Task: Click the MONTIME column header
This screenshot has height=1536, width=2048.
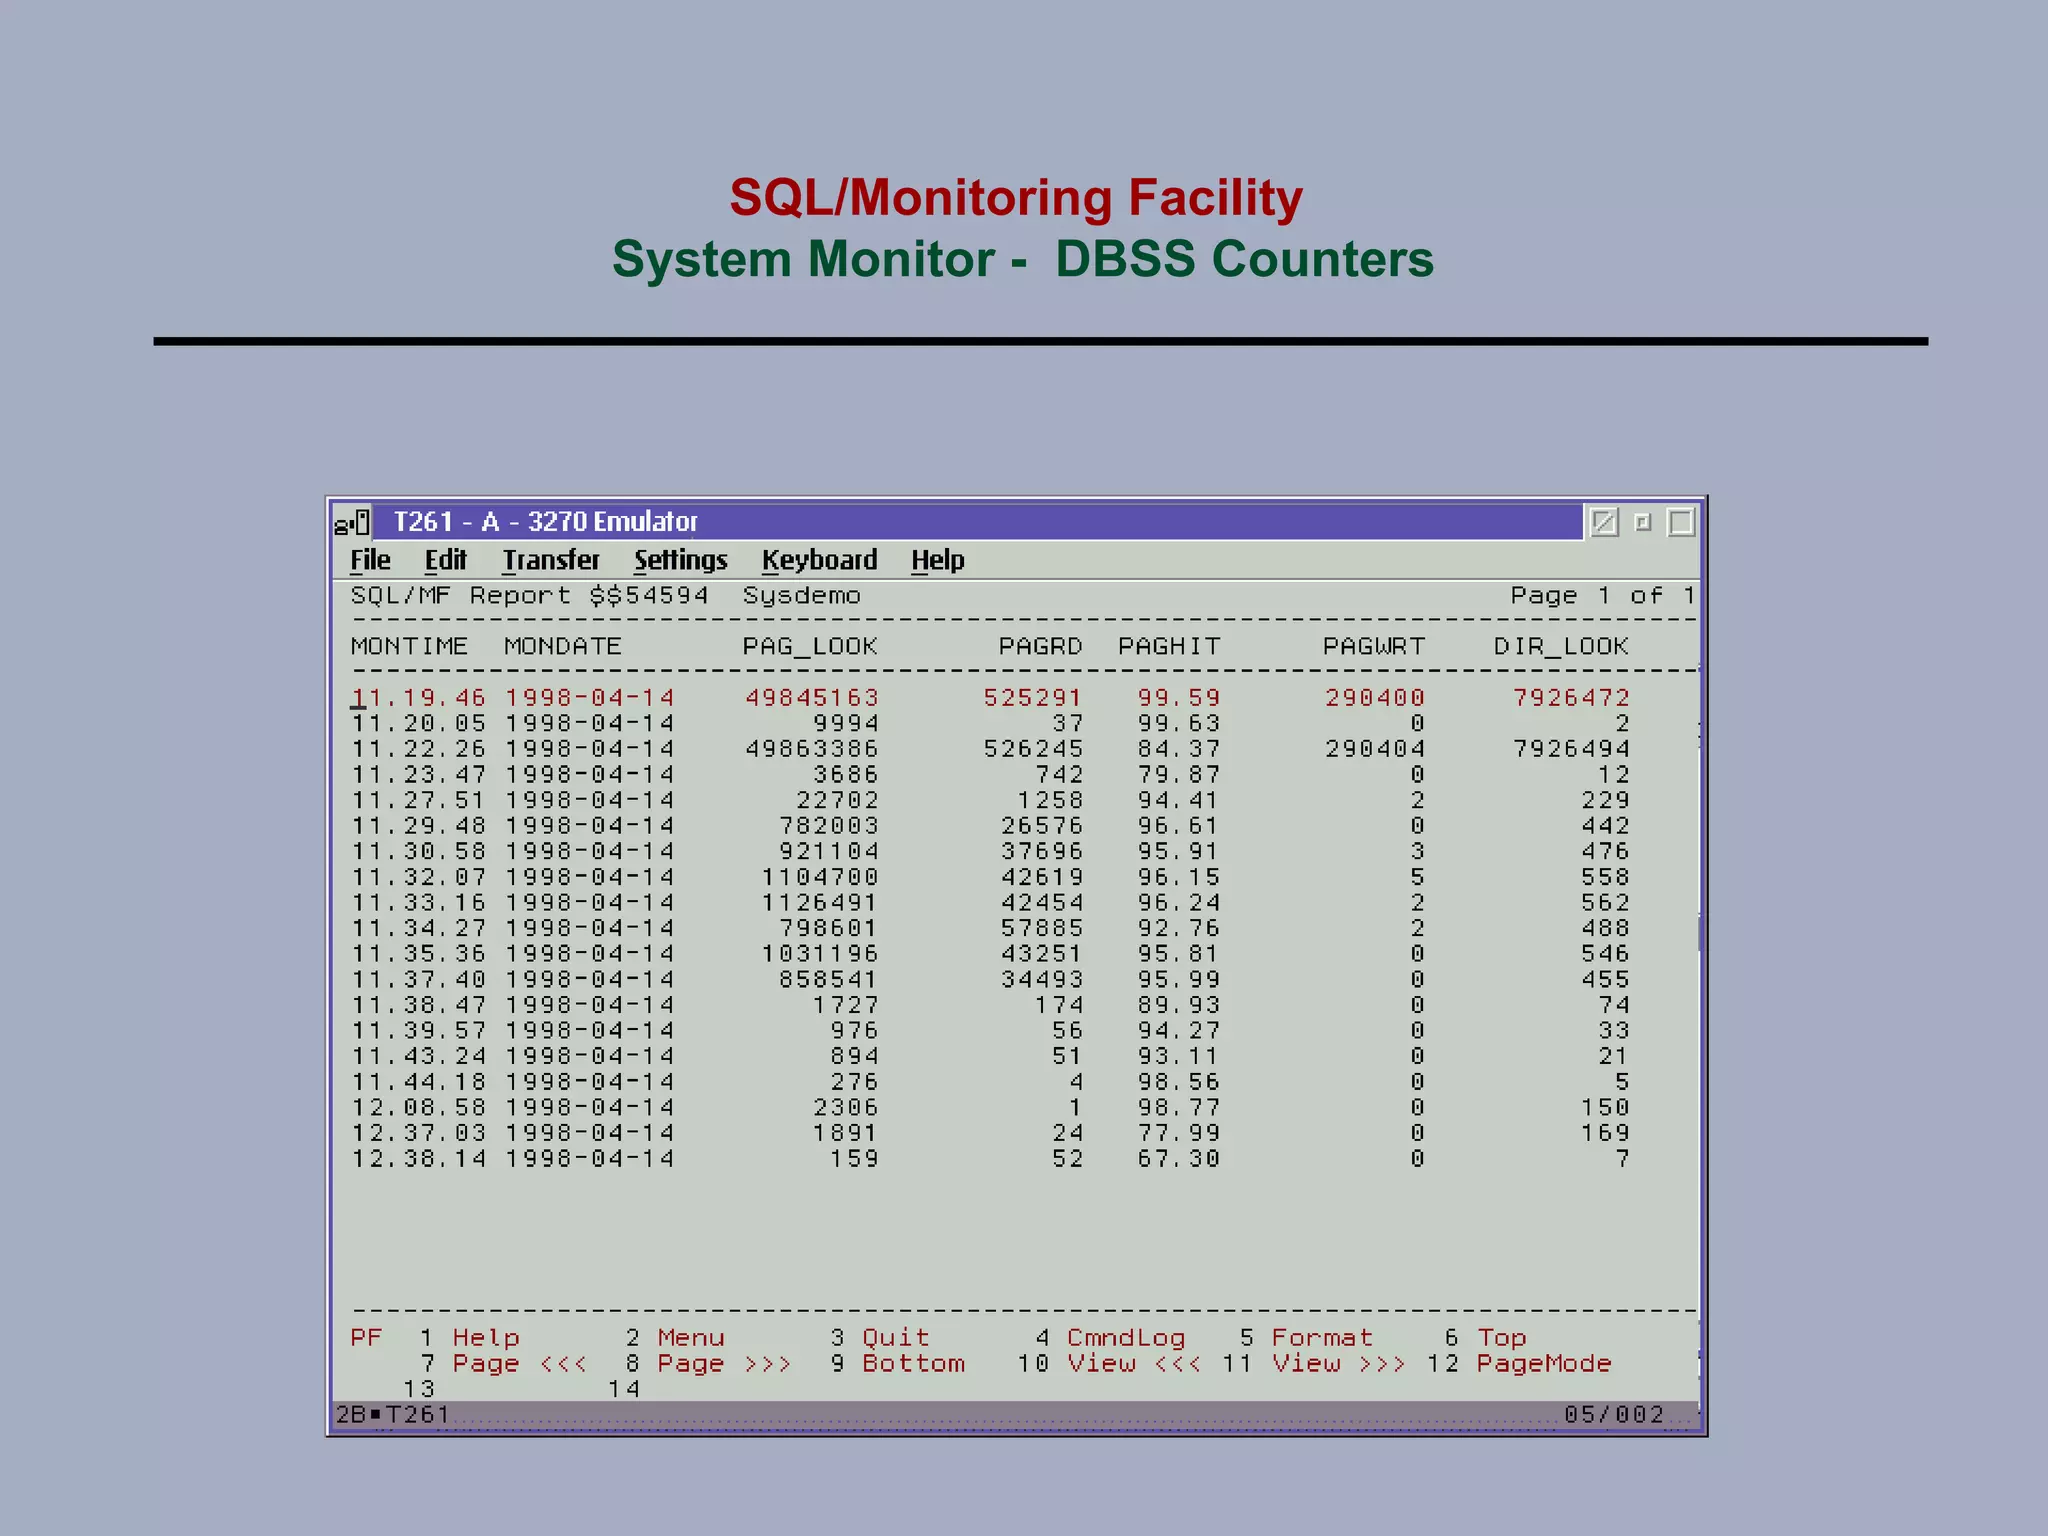Action: [x=409, y=647]
